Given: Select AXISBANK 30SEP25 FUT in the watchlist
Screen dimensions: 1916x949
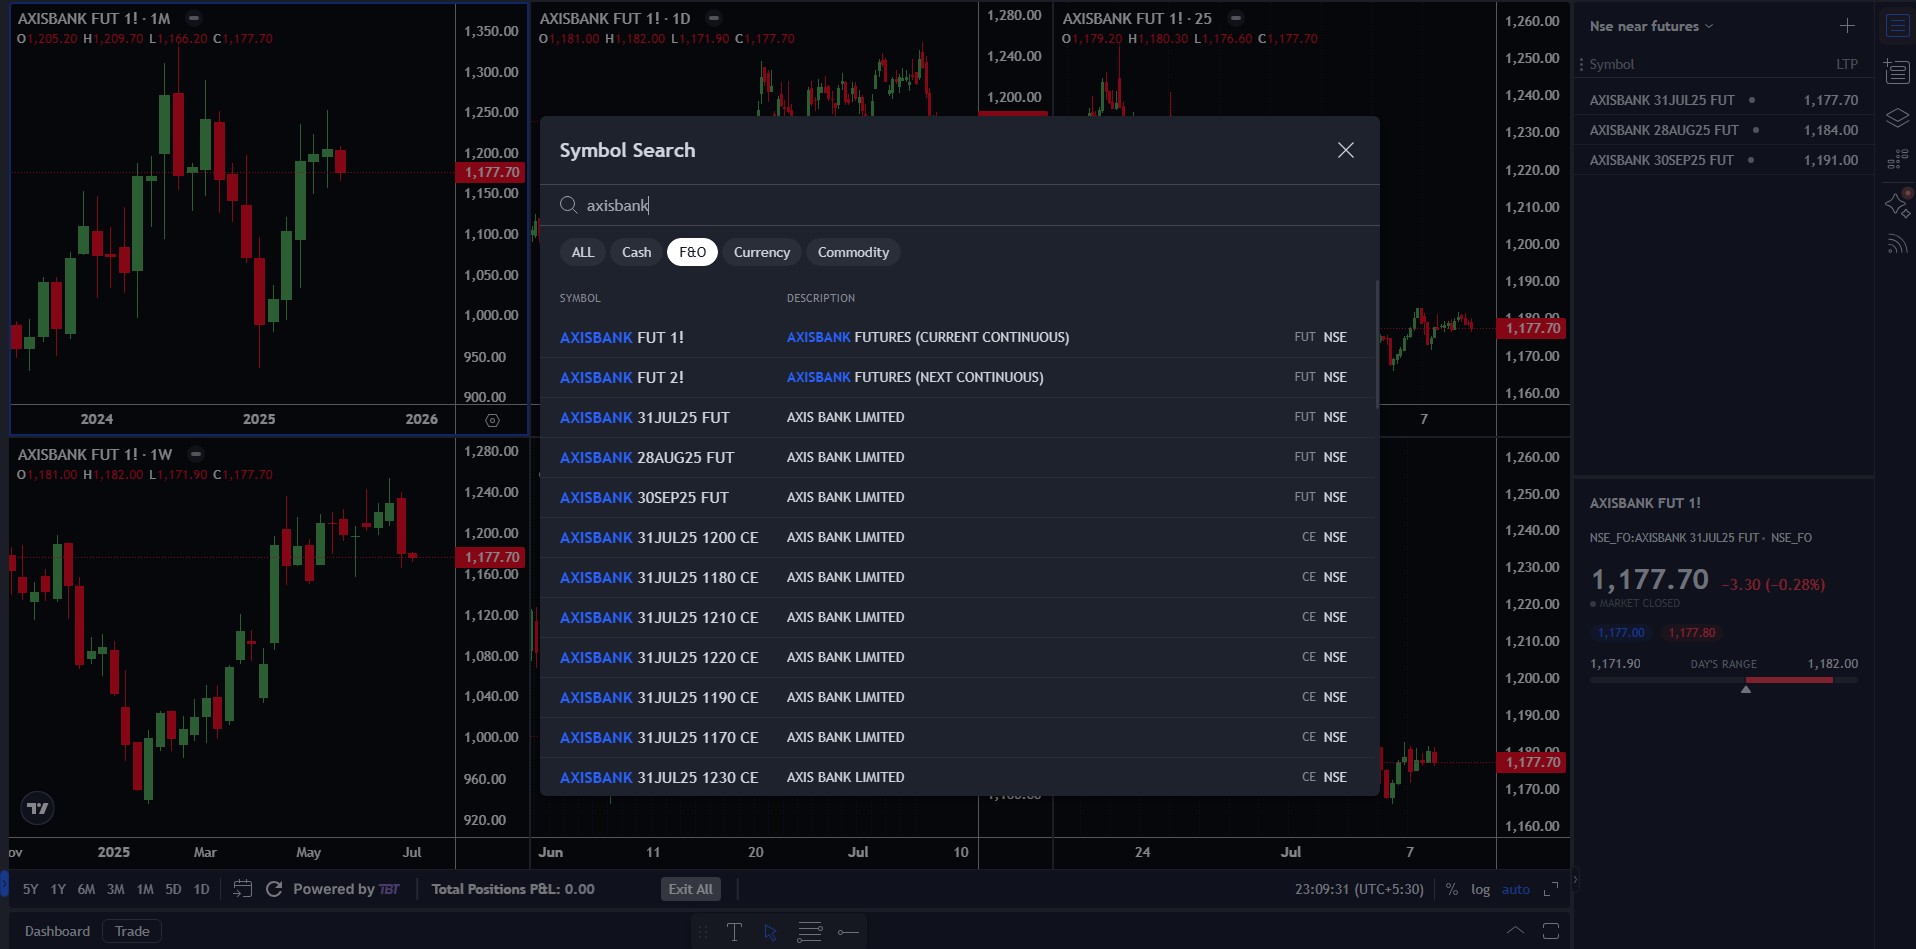Looking at the screenshot, I should click(x=1723, y=160).
